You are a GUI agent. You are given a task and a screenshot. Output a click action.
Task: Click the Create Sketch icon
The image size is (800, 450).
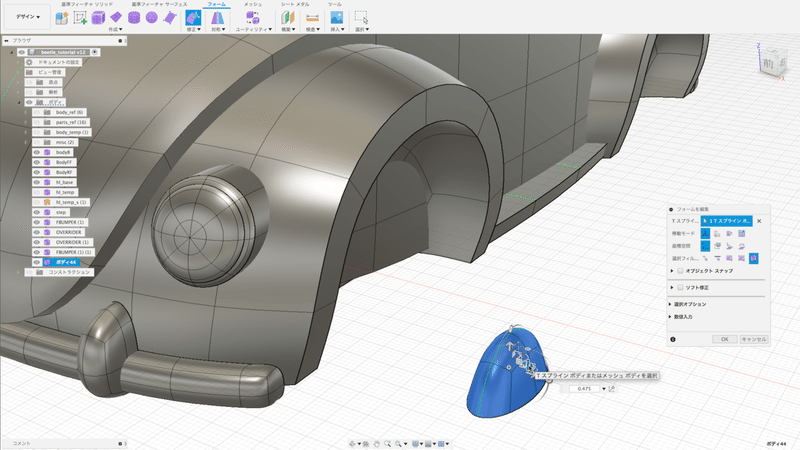[x=80, y=18]
